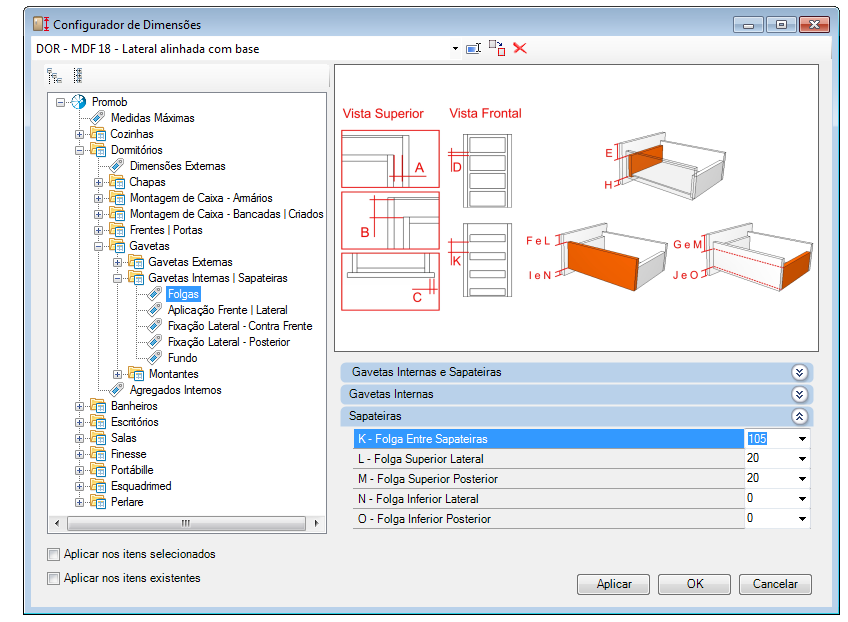Select Fixação Lateral - Posterior item

click(229, 342)
